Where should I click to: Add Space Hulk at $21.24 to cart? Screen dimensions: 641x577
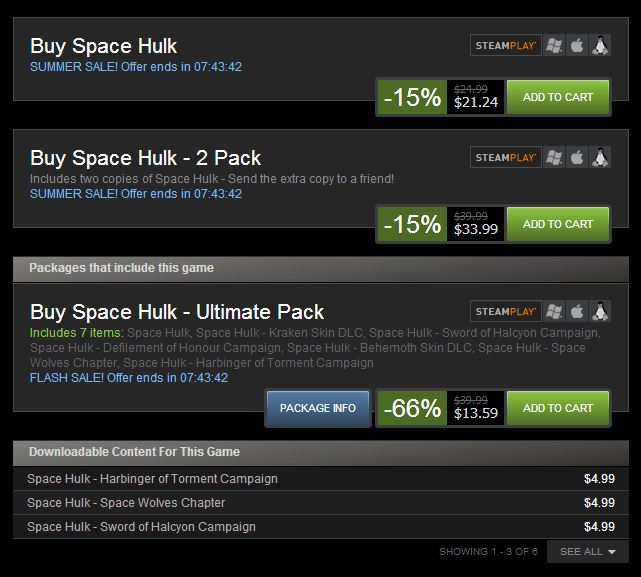558,97
